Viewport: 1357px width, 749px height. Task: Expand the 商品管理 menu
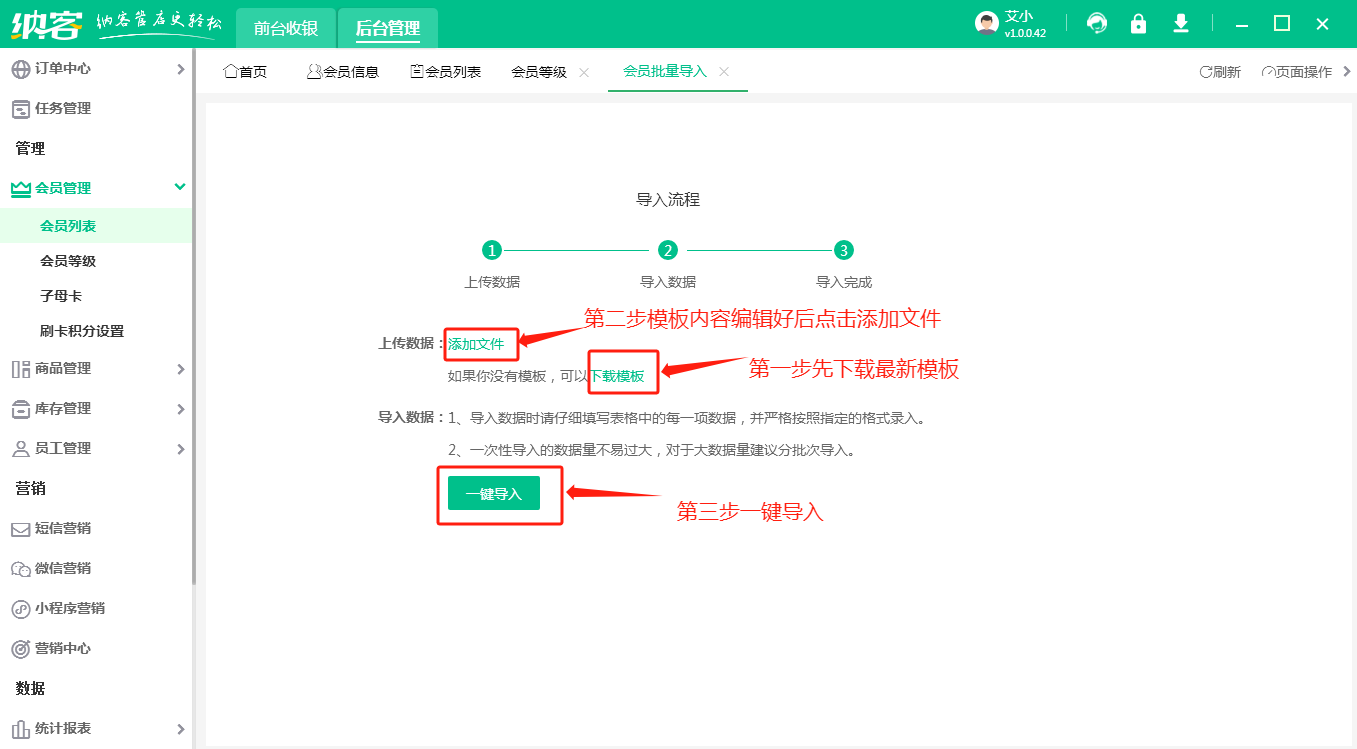(x=63, y=369)
